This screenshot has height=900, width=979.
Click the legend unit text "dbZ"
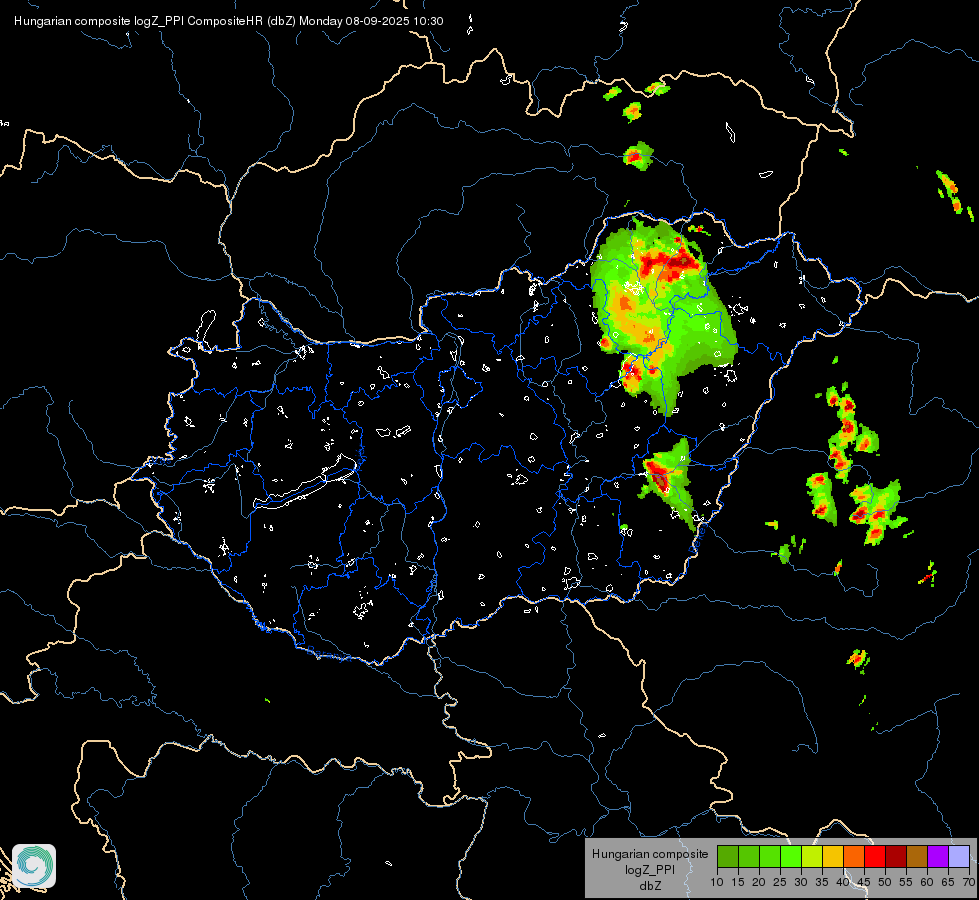coord(650,886)
